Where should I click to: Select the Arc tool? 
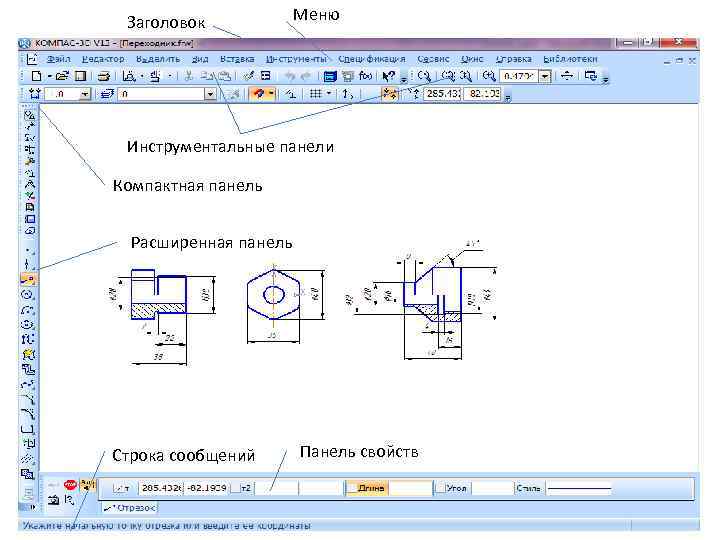point(28,309)
